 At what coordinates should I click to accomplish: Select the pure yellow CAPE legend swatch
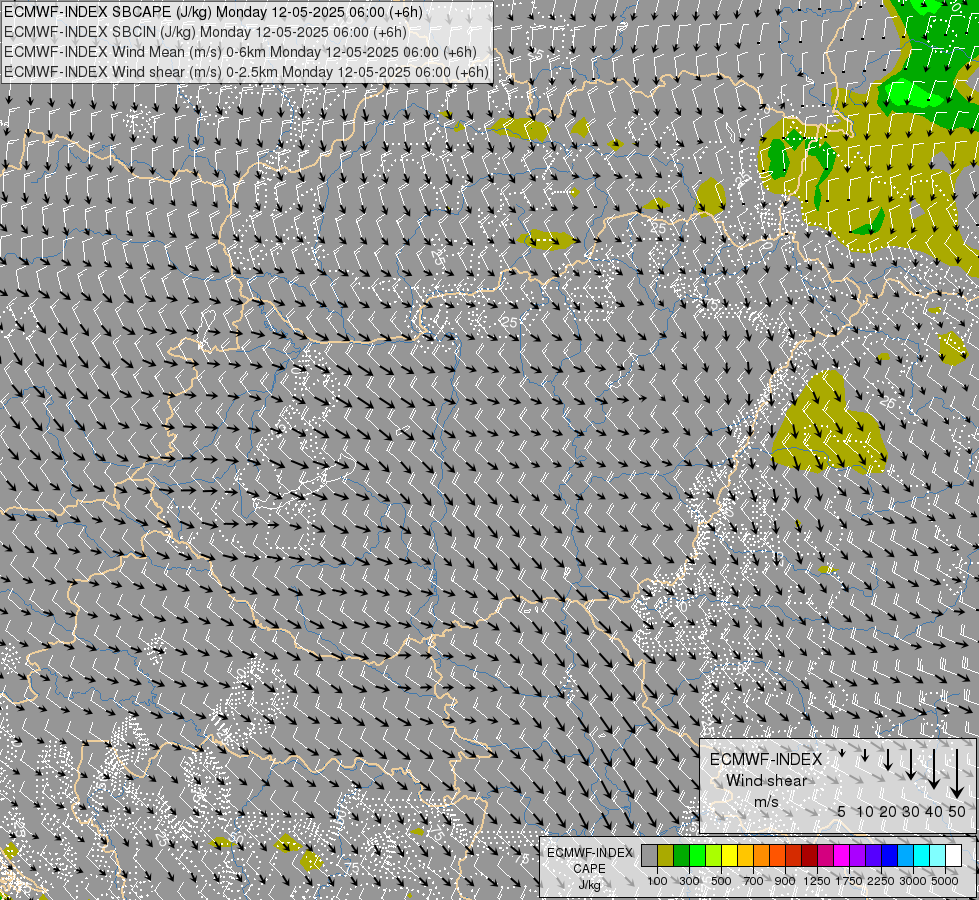coord(729,855)
